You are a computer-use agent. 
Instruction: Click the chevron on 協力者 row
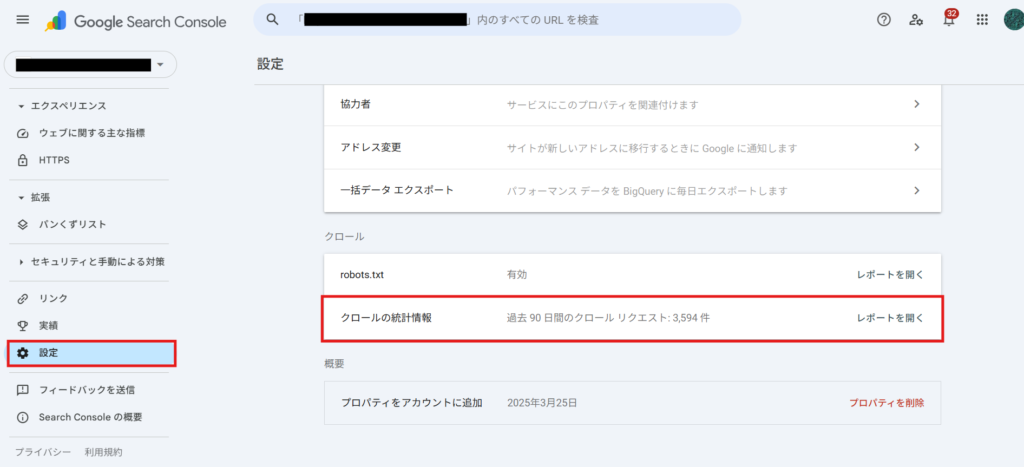pos(917,104)
